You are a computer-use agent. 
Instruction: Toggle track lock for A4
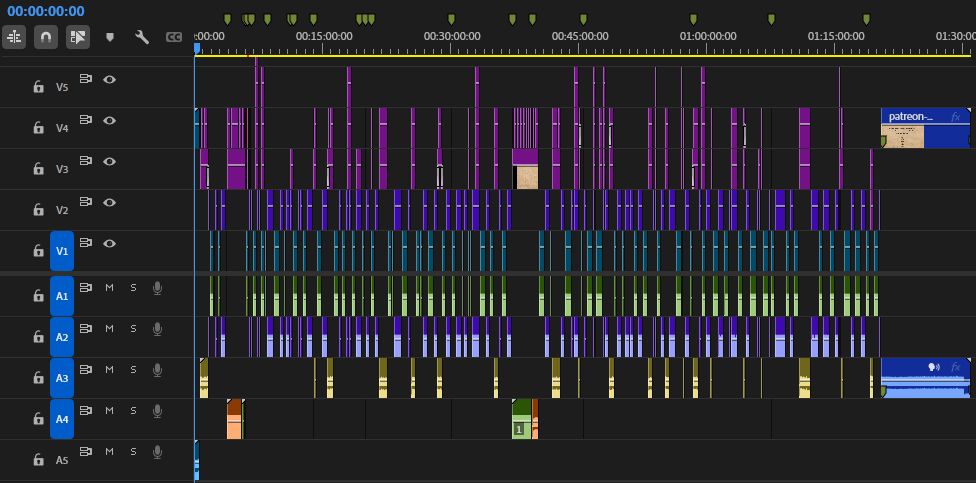[x=38, y=418]
